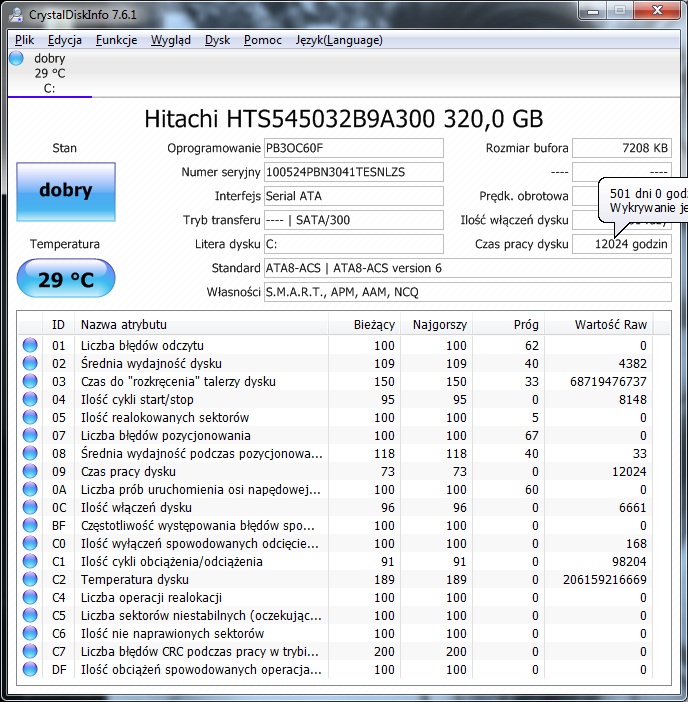The image size is (688, 702).
Task: Click the Standard field ATA8-ACS version 6
Action: tap(468, 268)
